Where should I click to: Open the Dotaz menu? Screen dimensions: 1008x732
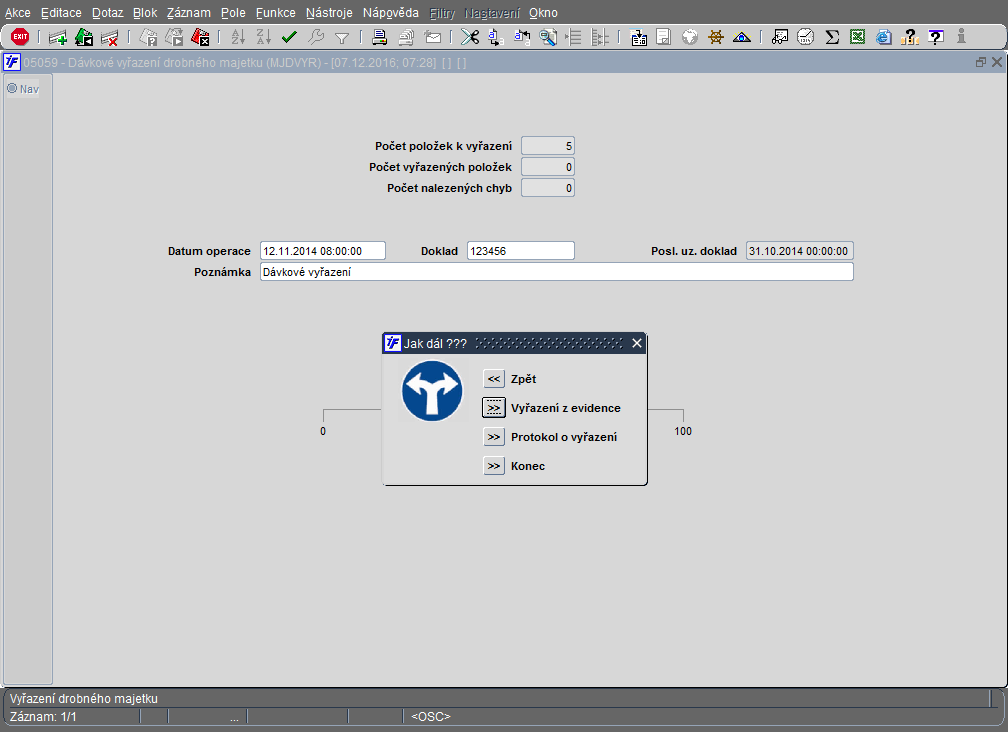point(107,13)
